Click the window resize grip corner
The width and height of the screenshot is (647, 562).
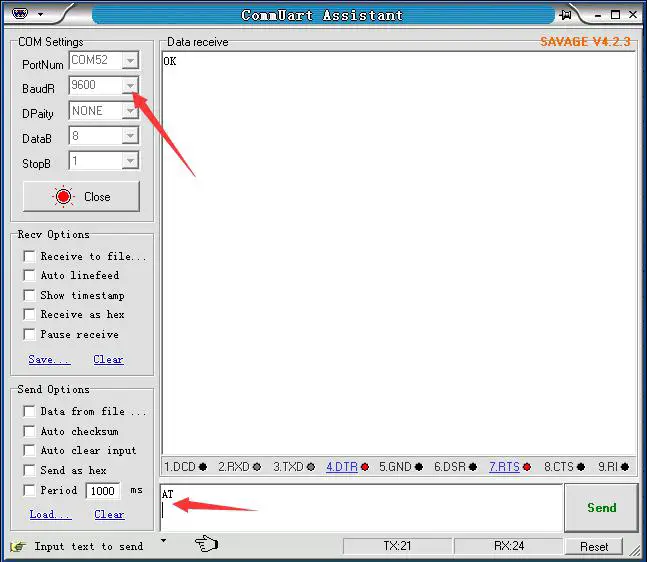point(635,550)
